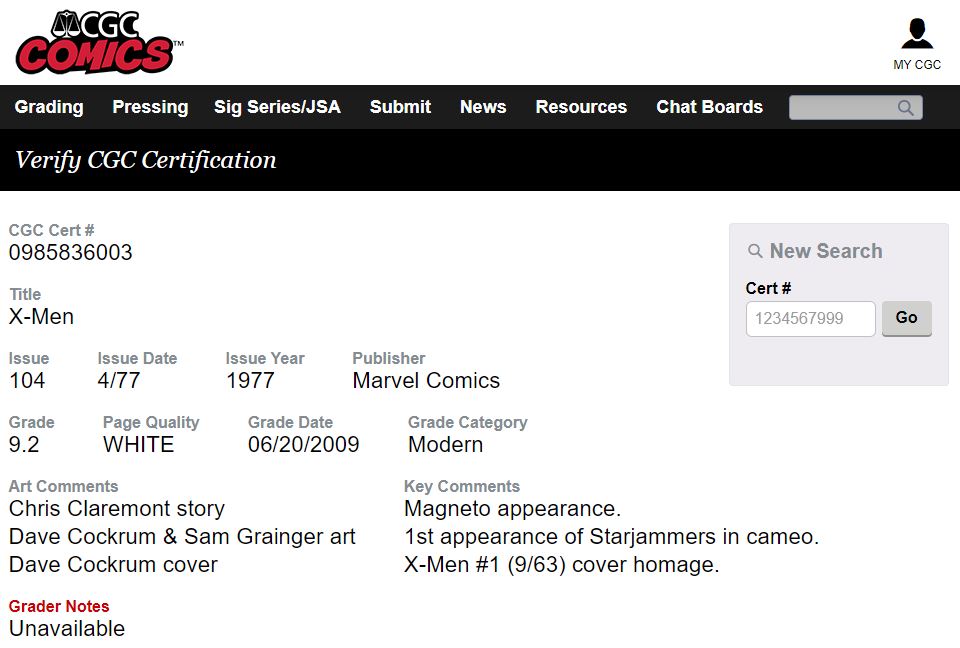The image size is (960, 648).
Task: Click the grade date 06/20/2009
Action: point(304,444)
